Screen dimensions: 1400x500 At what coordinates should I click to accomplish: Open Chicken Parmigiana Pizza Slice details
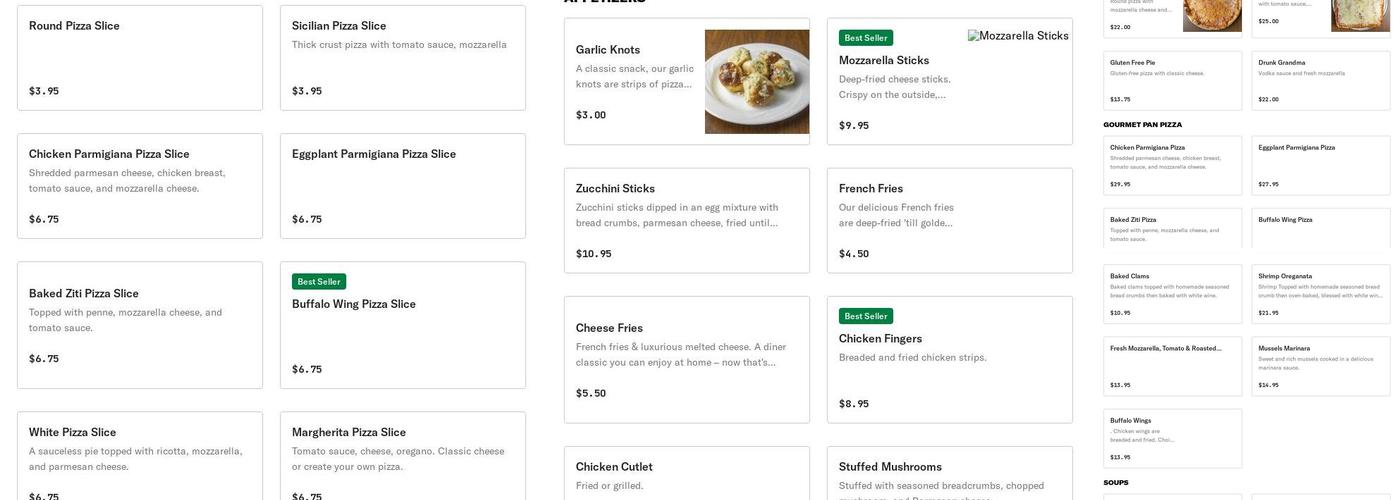click(x=140, y=186)
